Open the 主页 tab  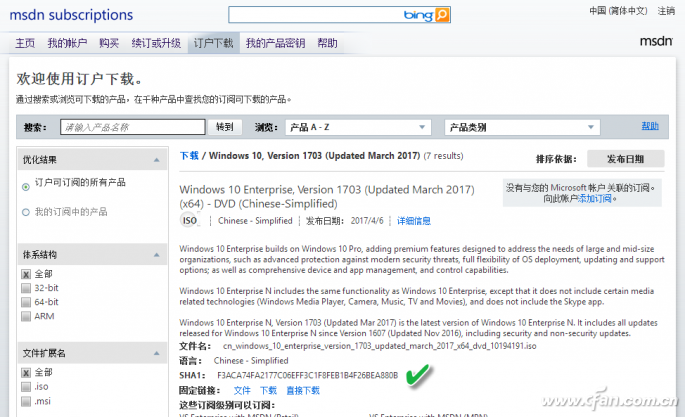point(25,43)
